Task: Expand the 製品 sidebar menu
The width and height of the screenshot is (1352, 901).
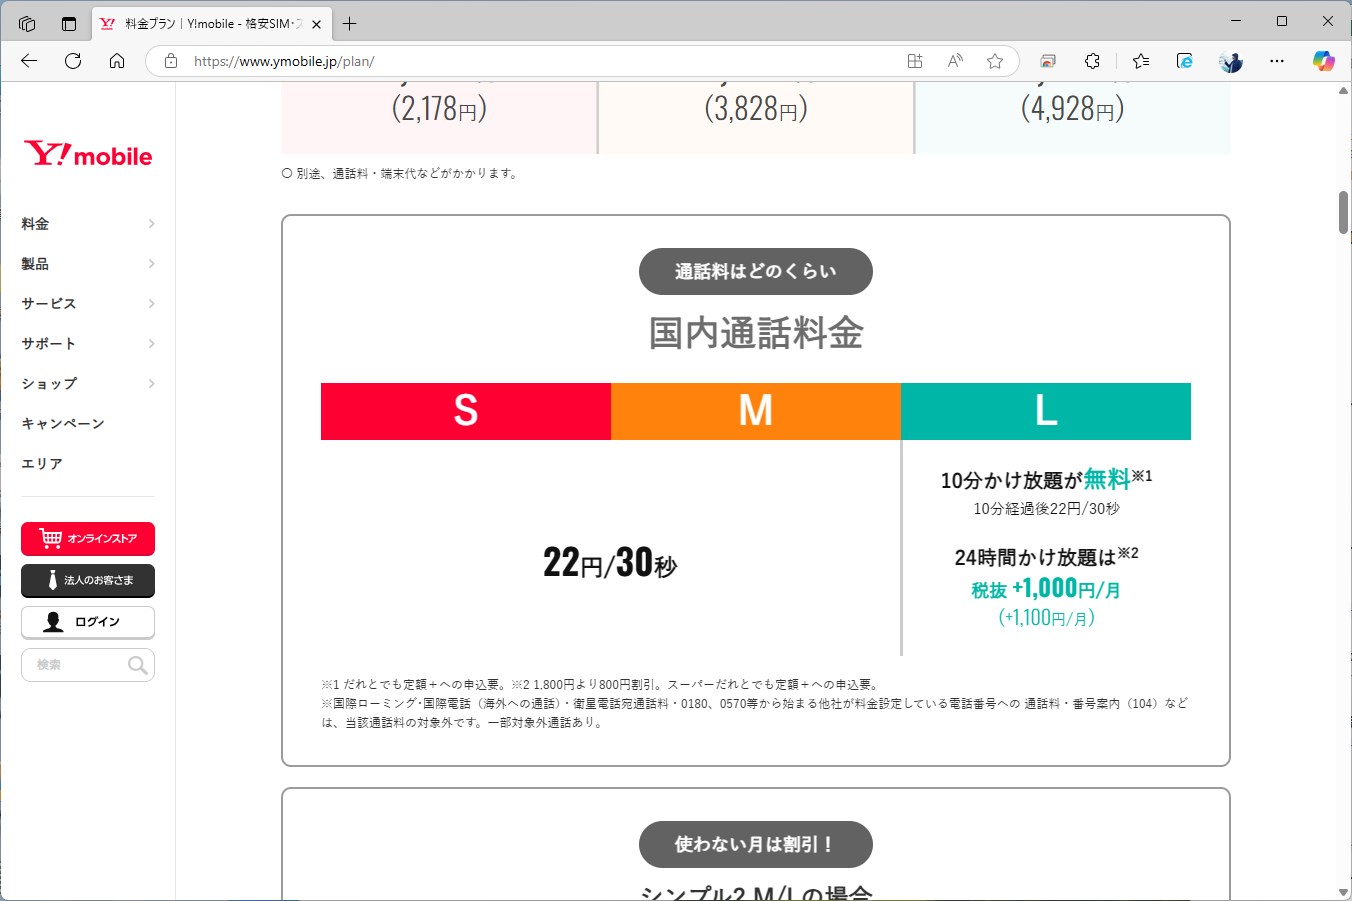Action: [88, 263]
